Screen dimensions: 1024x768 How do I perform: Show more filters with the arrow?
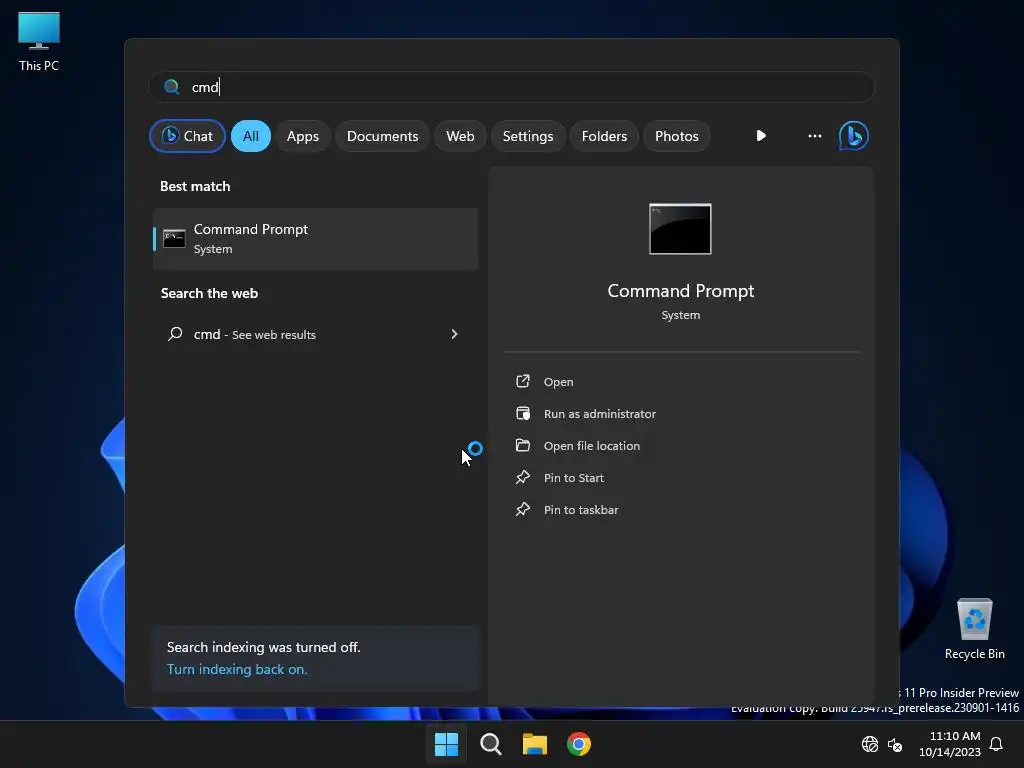761,136
